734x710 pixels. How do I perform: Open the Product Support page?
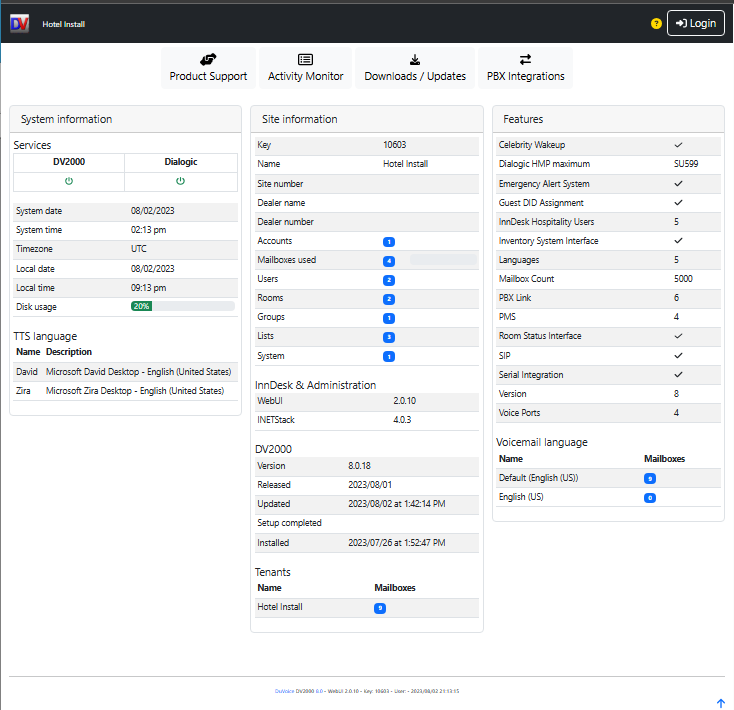208,68
